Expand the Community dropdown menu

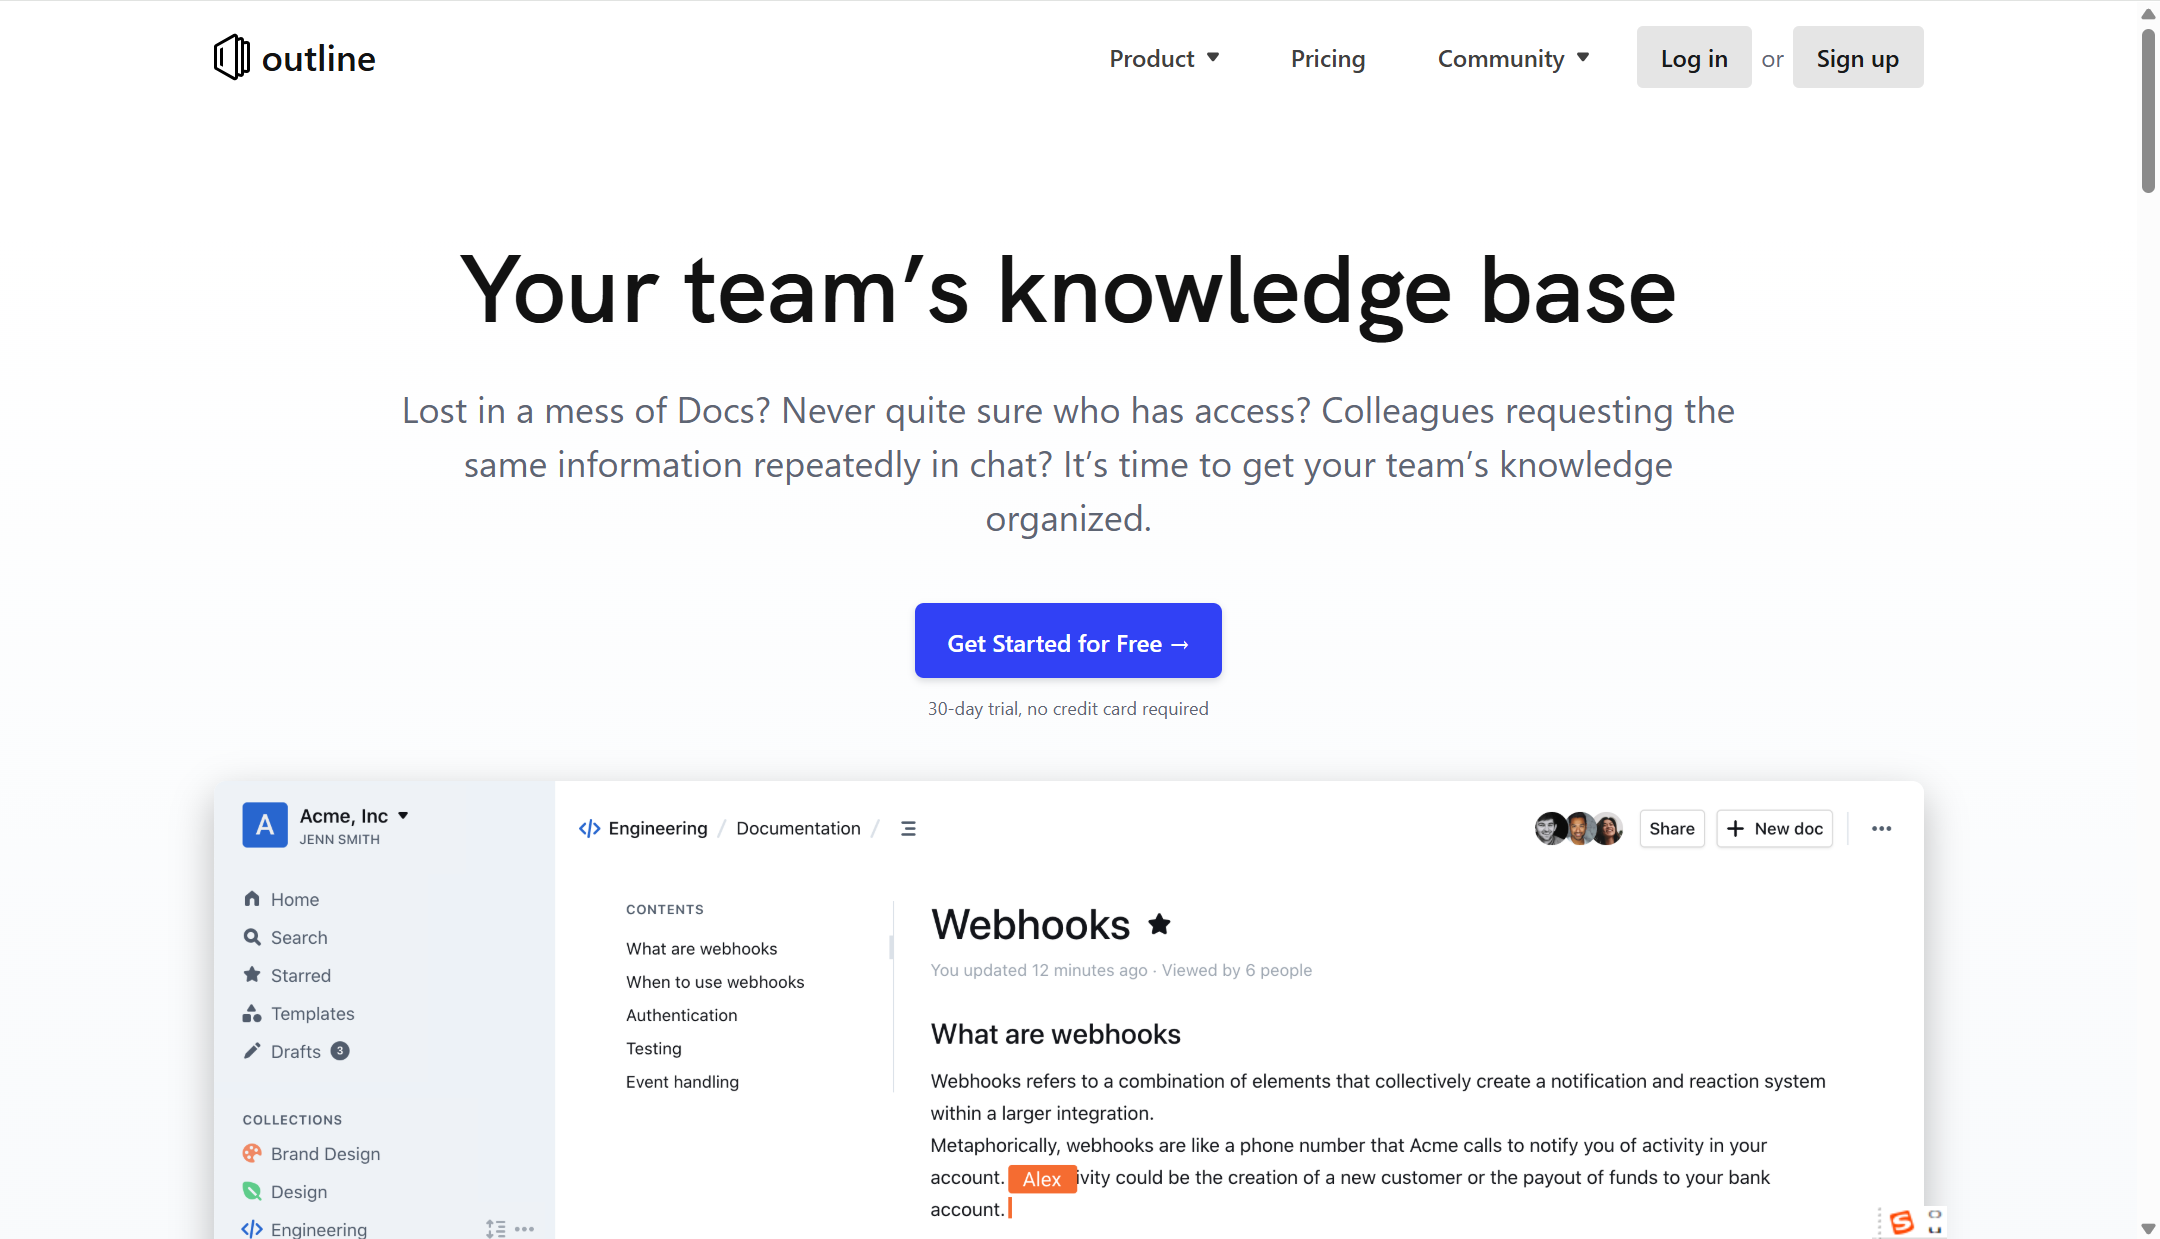coord(1513,58)
